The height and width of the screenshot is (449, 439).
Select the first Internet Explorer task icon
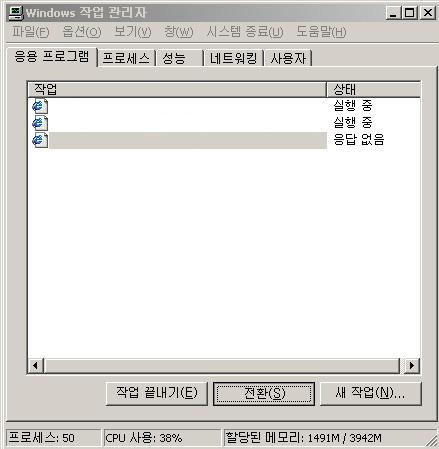(40, 106)
